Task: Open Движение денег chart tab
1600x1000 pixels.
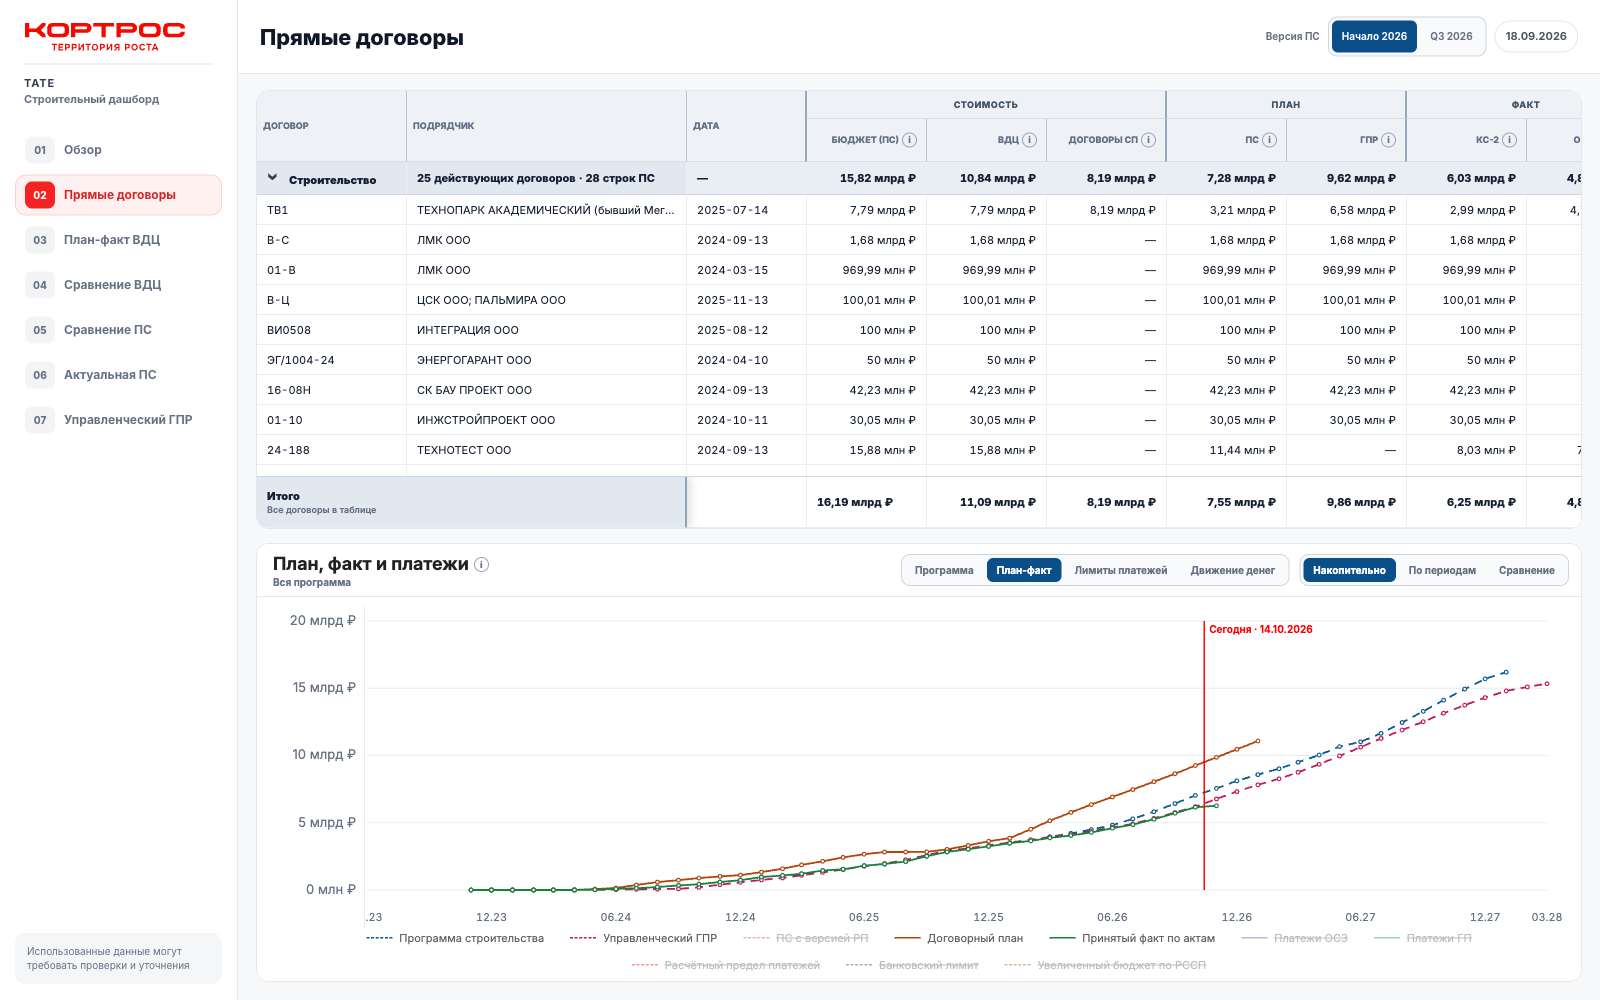Action: 1233,570
